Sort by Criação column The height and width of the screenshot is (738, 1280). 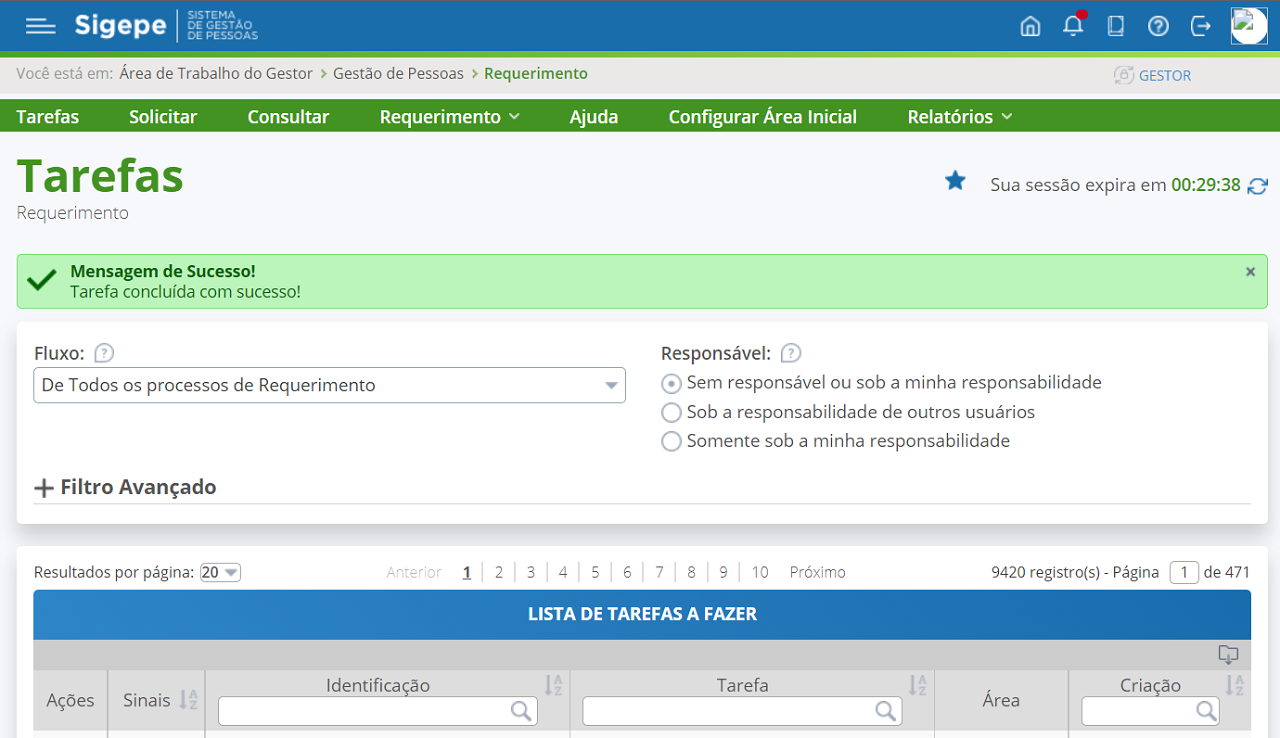coord(1234,685)
